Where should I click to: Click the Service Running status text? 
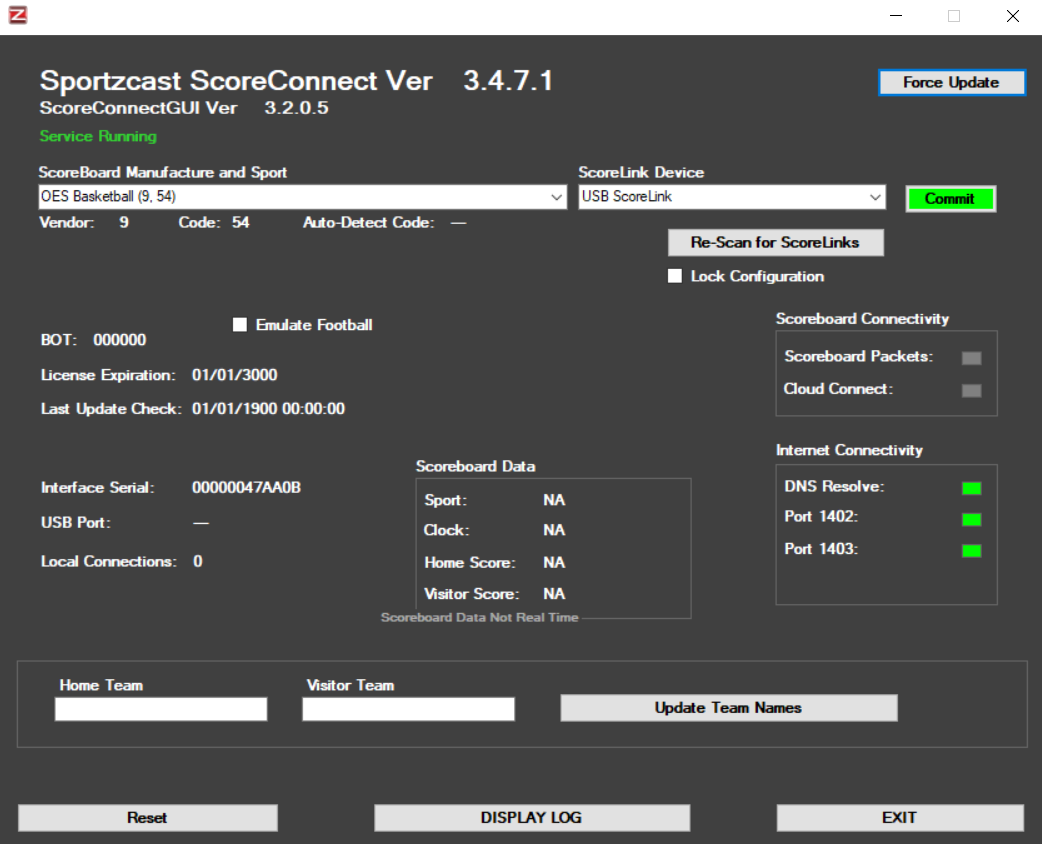click(x=98, y=136)
